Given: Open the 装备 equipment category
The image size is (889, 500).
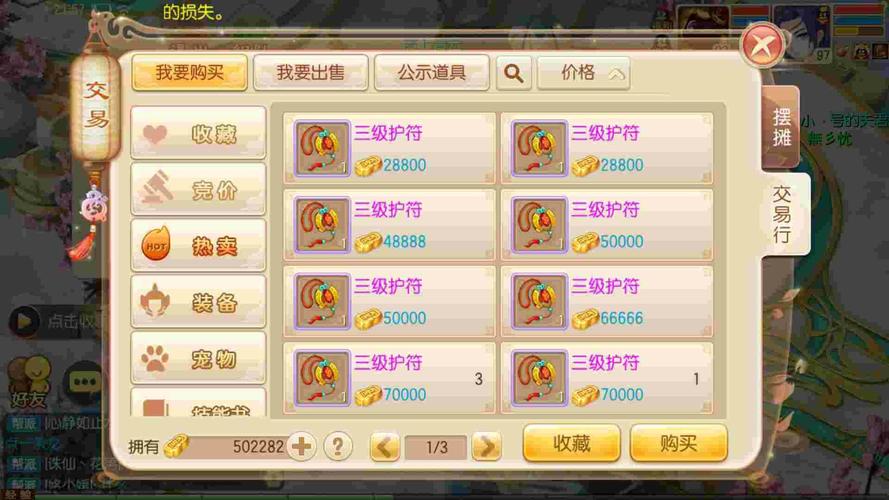Looking at the screenshot, I should (198, 302).
